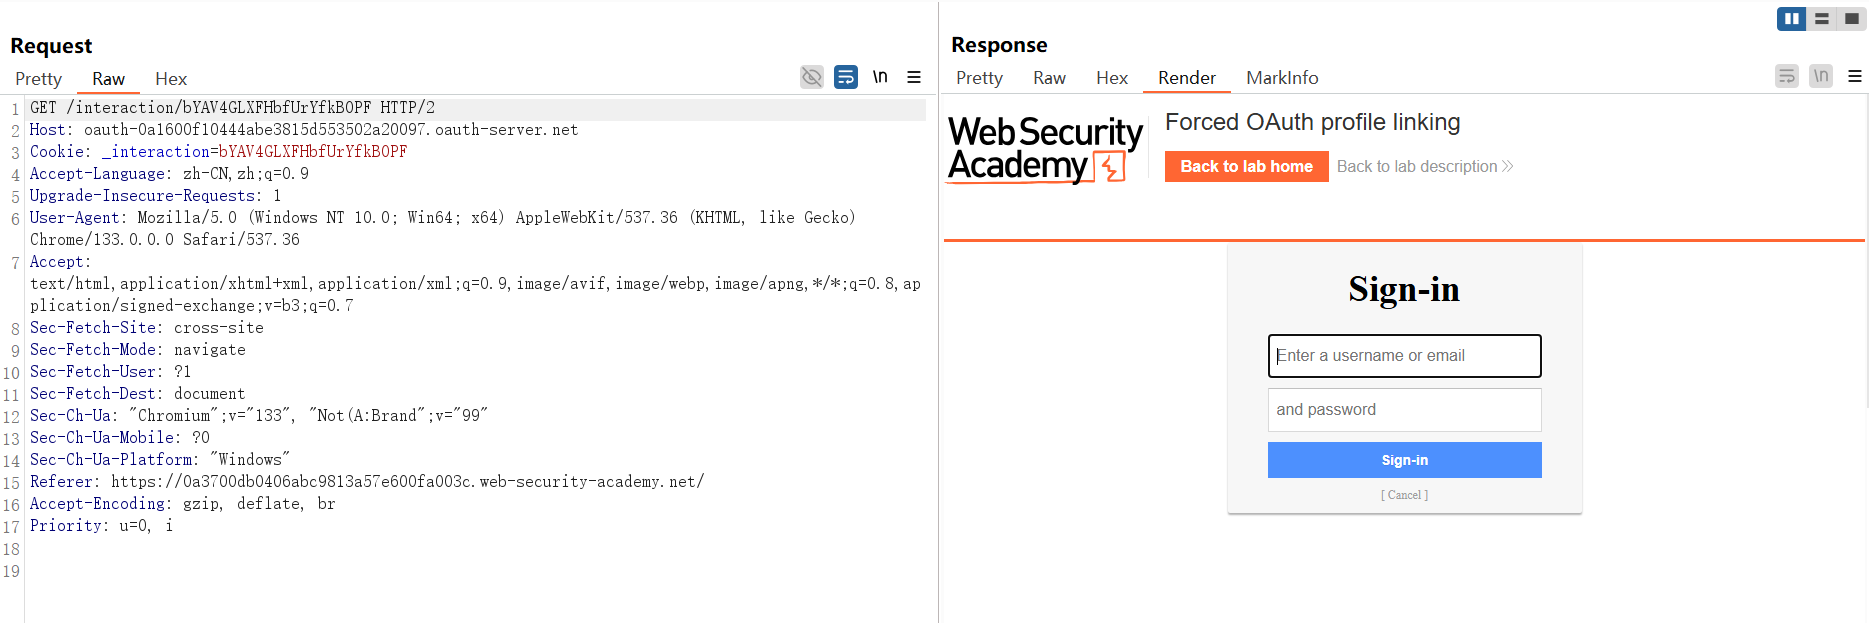The width and height of the screenshot is (1869, 623).
Task: Open Response MarkInfo tab
Action: point(1282,78)
